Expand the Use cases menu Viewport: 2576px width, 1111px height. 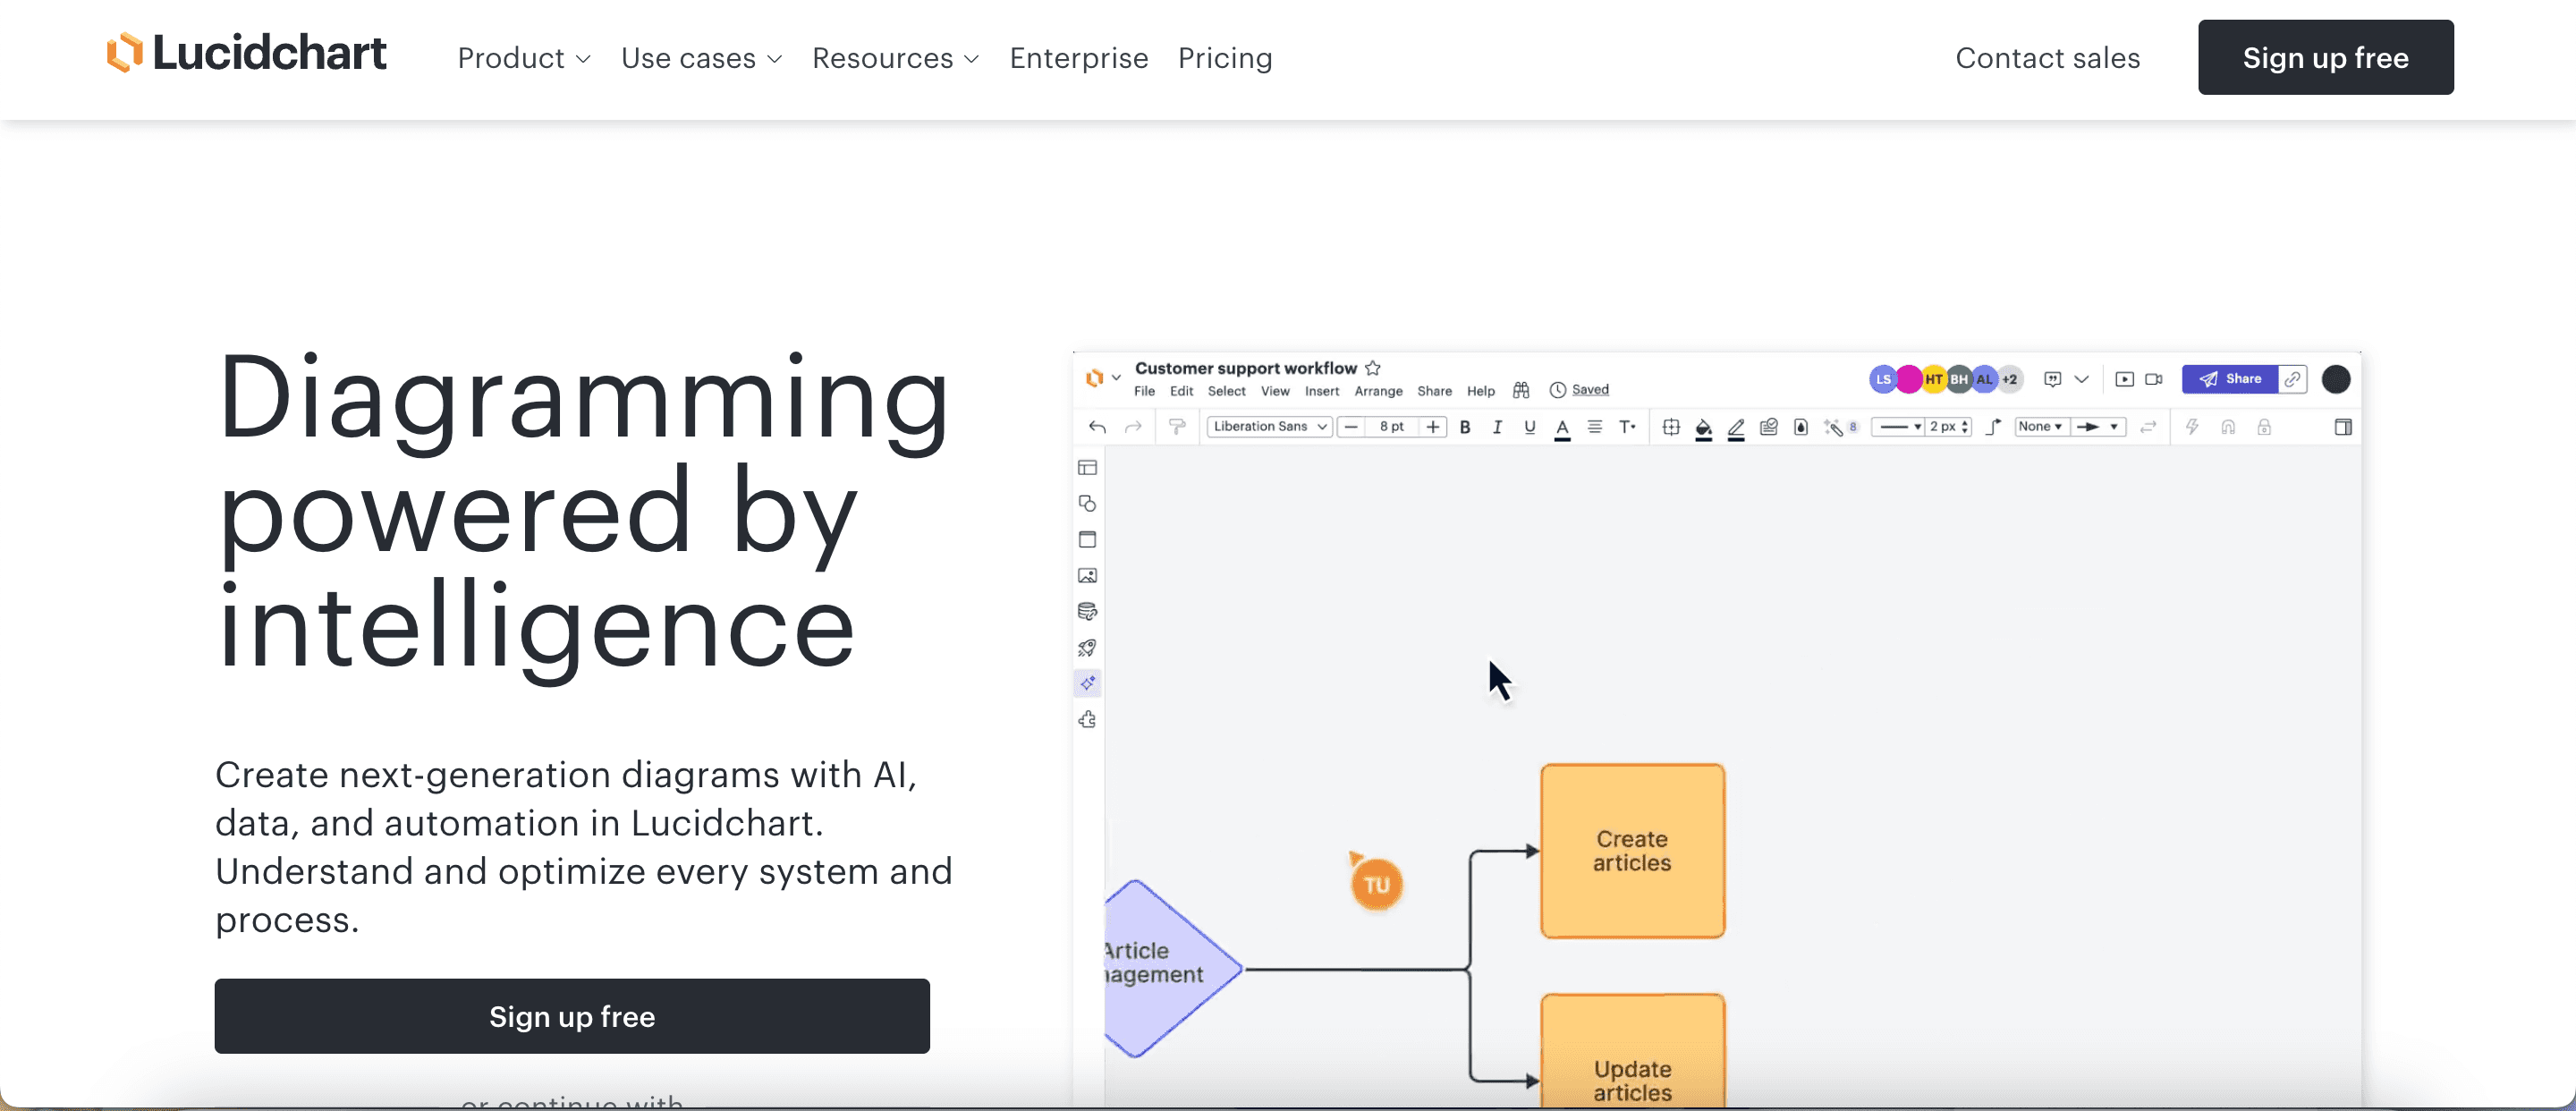(701, 58)
